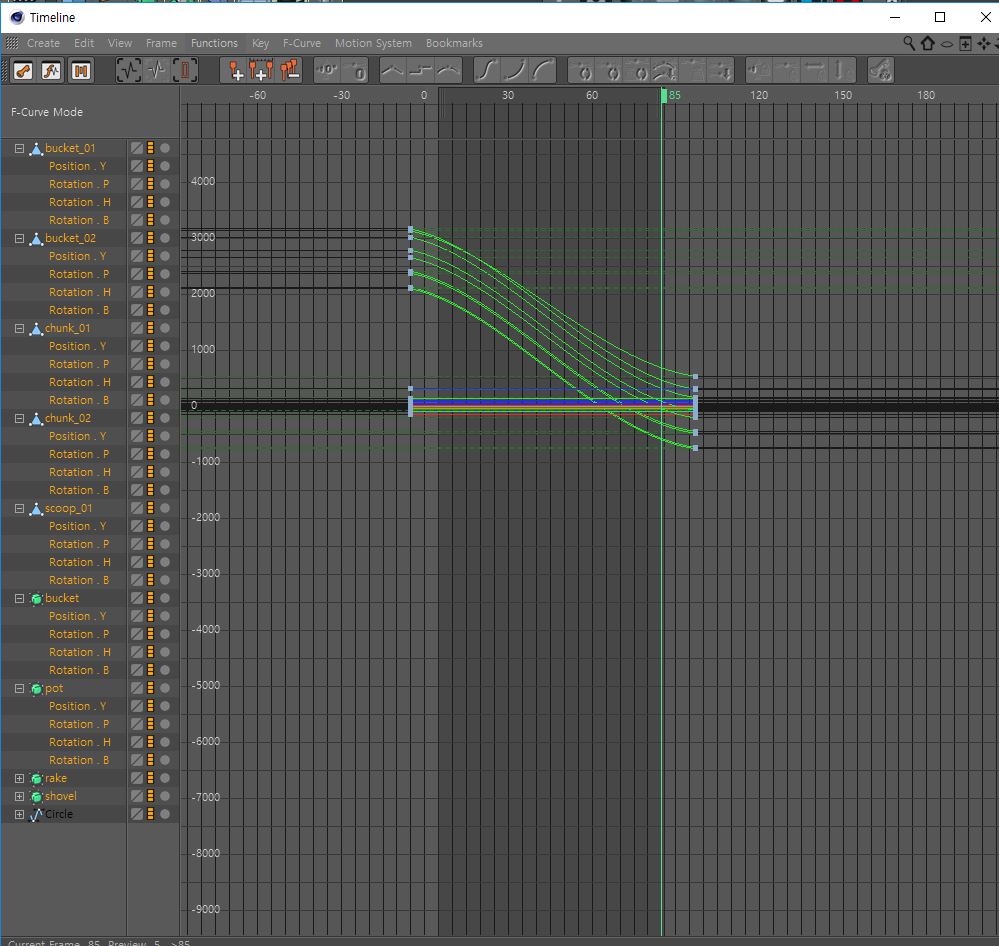Click frame 120 on the time ruler

(x=759, y=95)
